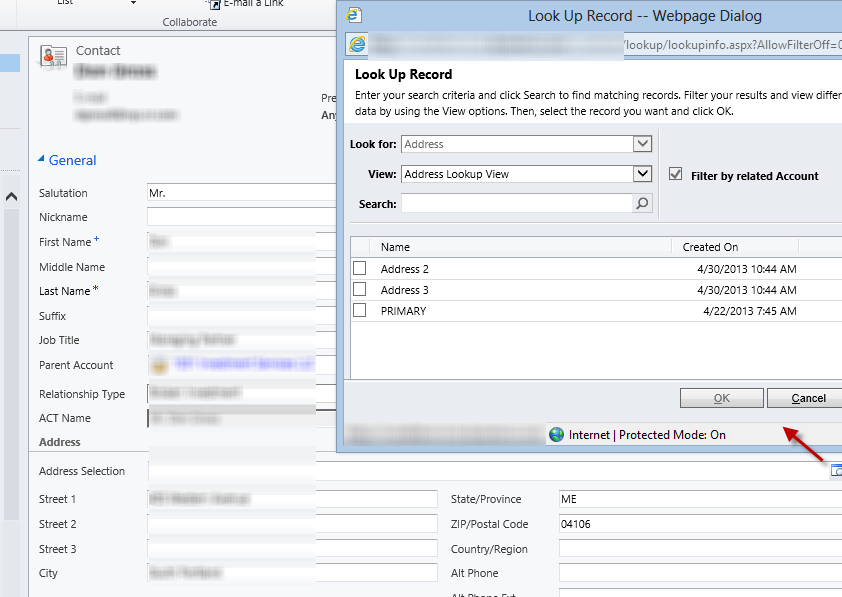Uncheck Filter by related Account
Viewport: 842px width, 597px height.
coord(676,173)
